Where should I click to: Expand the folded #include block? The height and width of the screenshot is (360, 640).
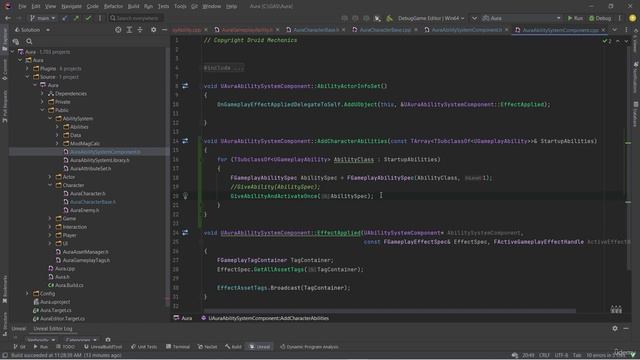pyautogui.click(x=224, y=68)
